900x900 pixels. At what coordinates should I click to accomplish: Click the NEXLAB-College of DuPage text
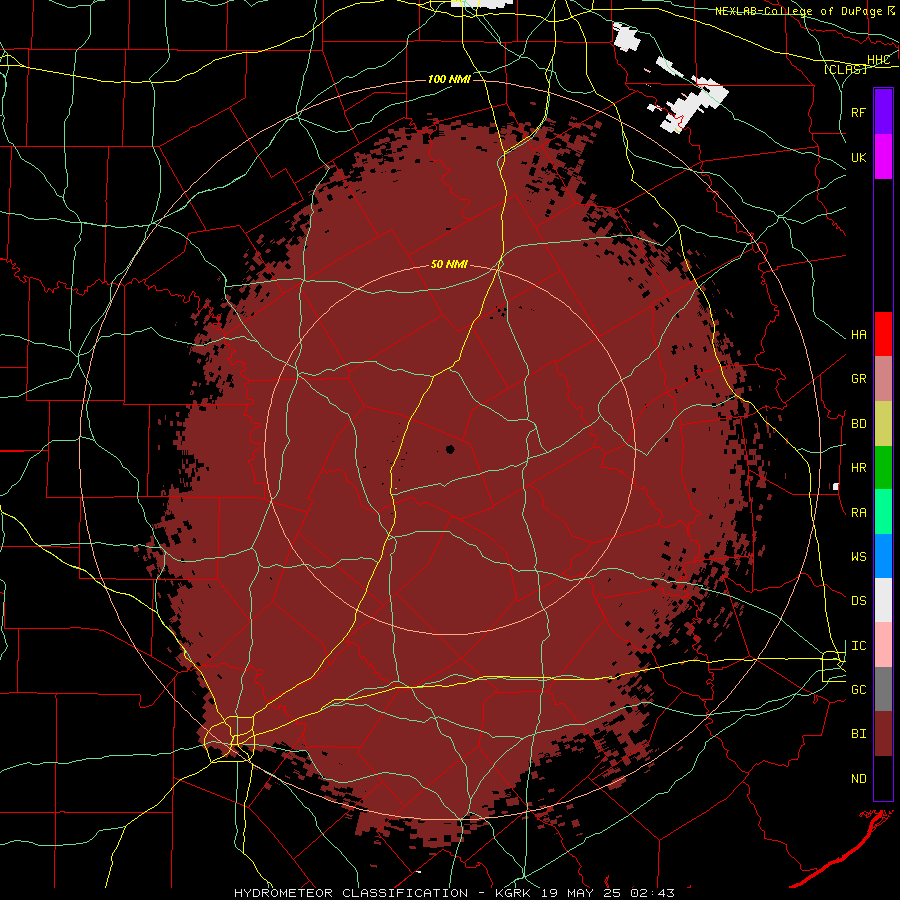pos(801,11)
